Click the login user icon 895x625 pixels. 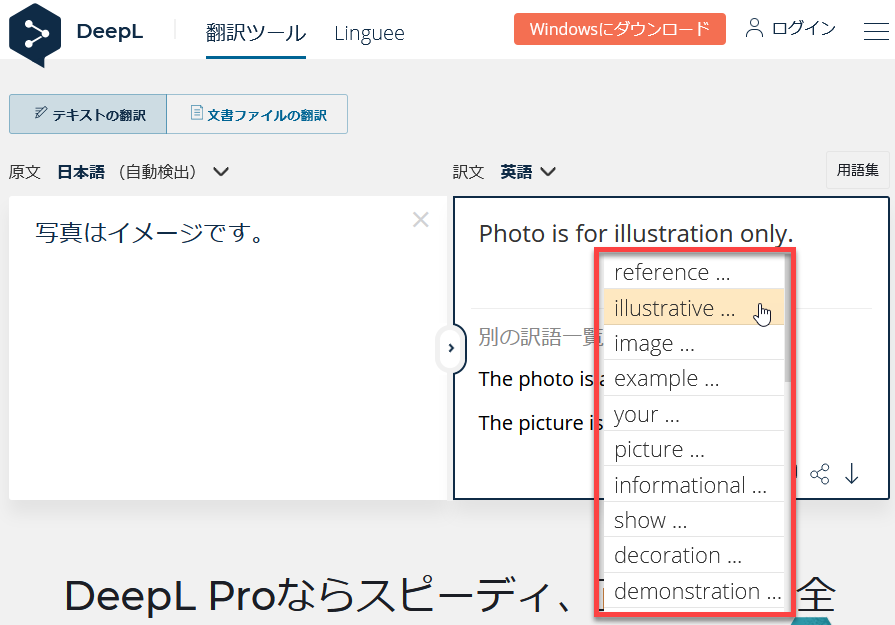click(x=754, y=28)
